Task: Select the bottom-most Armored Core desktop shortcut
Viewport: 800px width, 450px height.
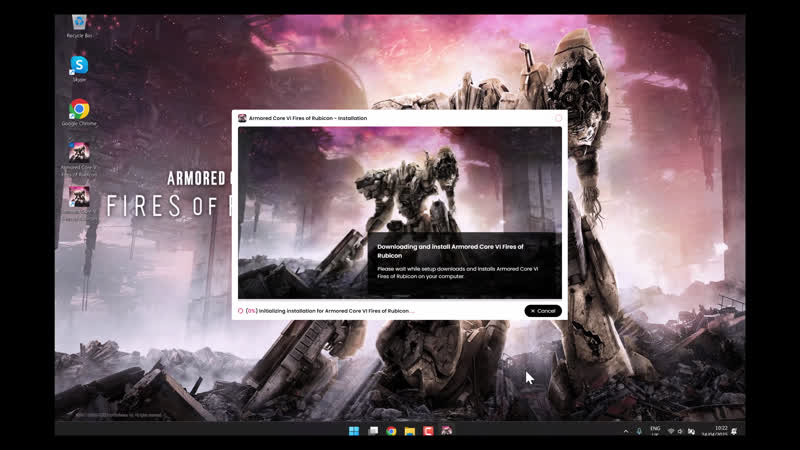Action: [x=79, y=203]
